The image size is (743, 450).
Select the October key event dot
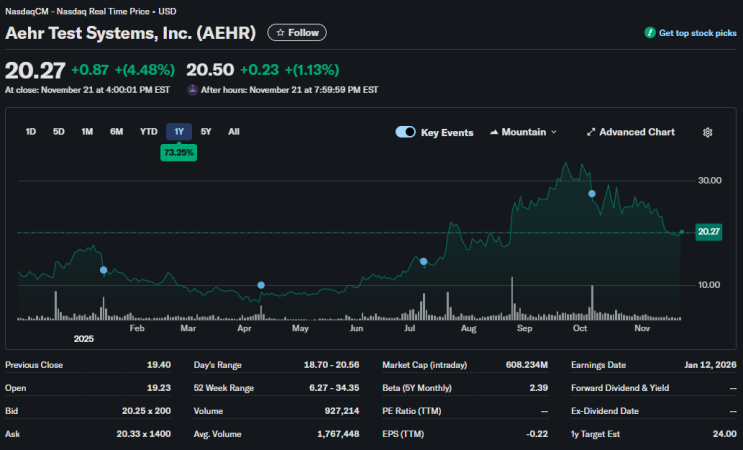tap(592, 194)
